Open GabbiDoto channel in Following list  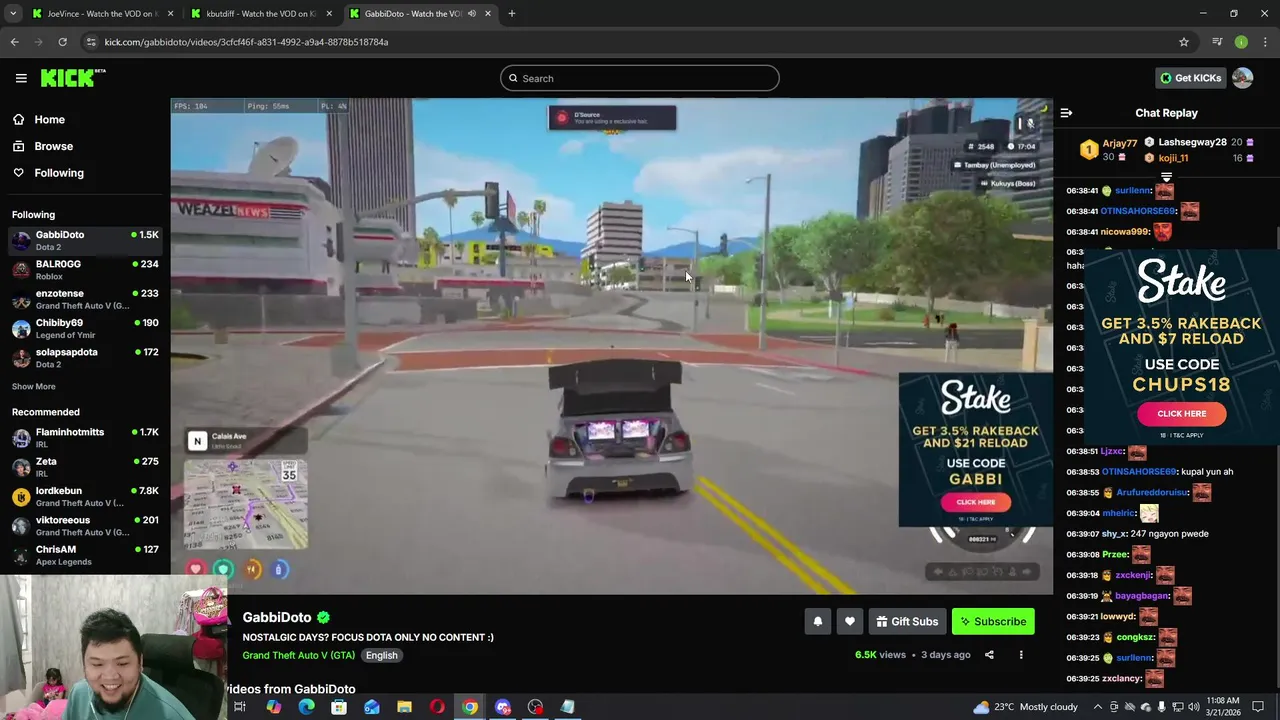[x=85, y=240]
